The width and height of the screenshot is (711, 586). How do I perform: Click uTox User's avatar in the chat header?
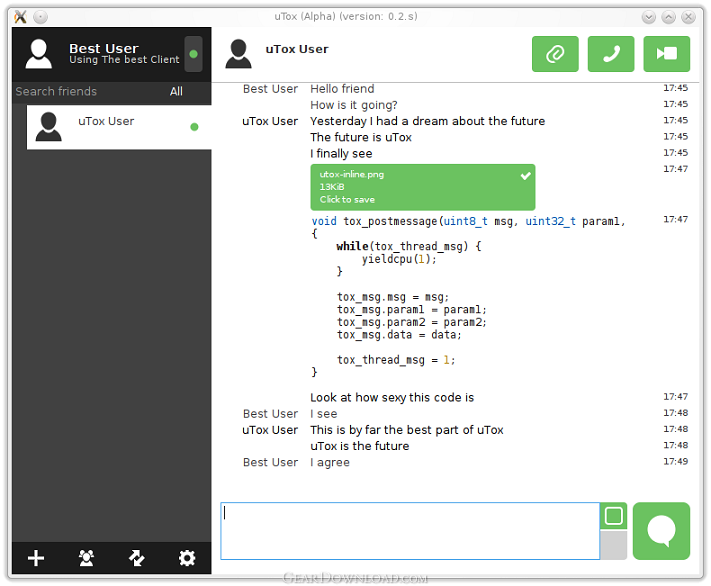click(x=238, y=54)
